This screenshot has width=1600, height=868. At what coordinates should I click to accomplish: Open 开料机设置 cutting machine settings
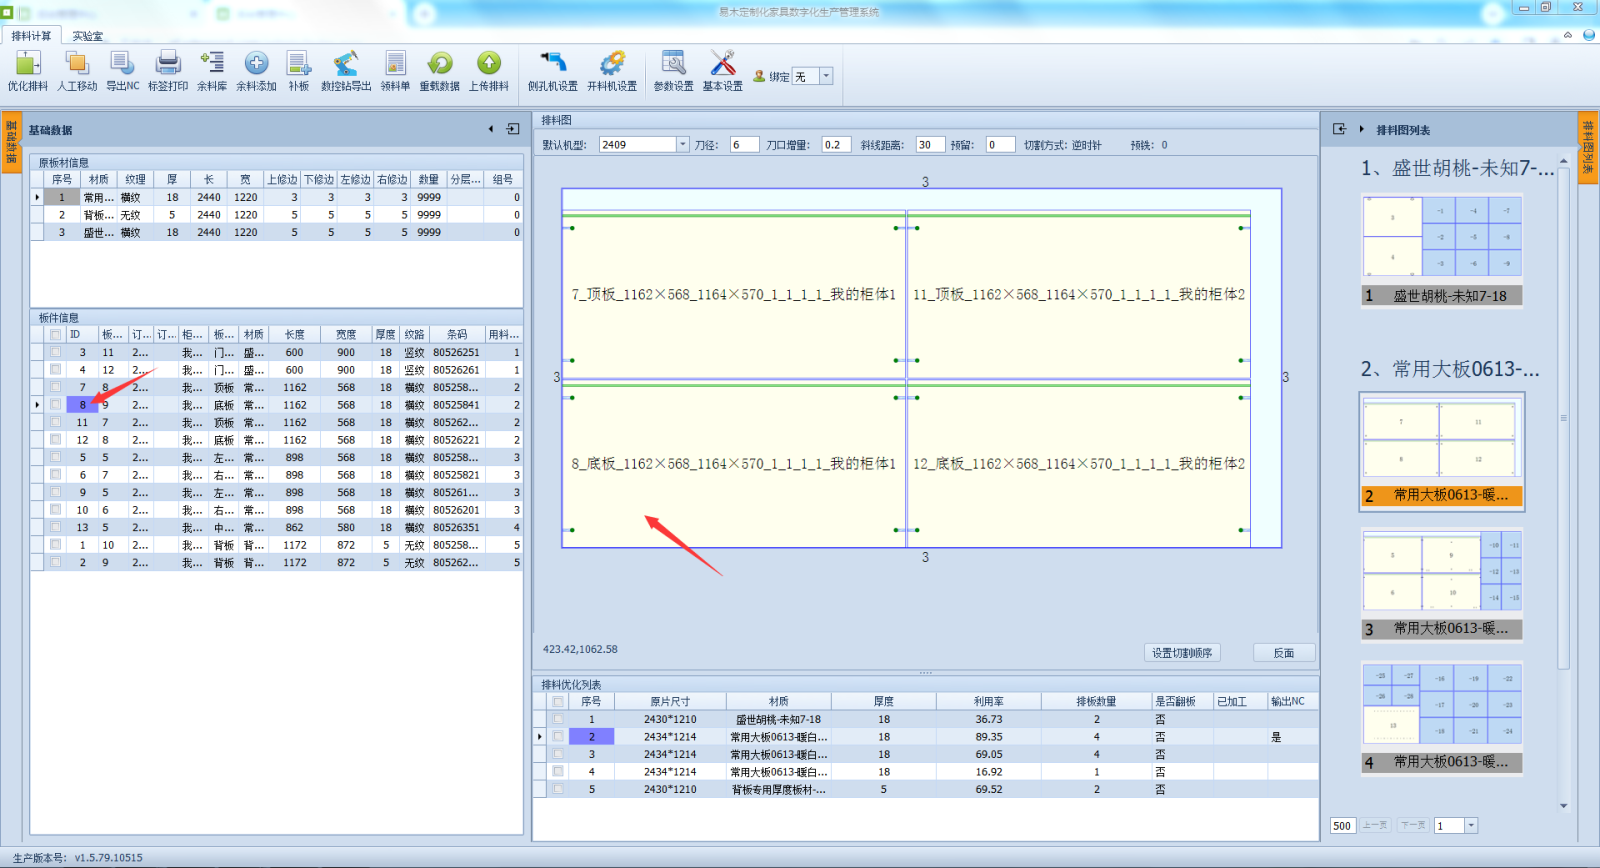[x=612, y=71]
